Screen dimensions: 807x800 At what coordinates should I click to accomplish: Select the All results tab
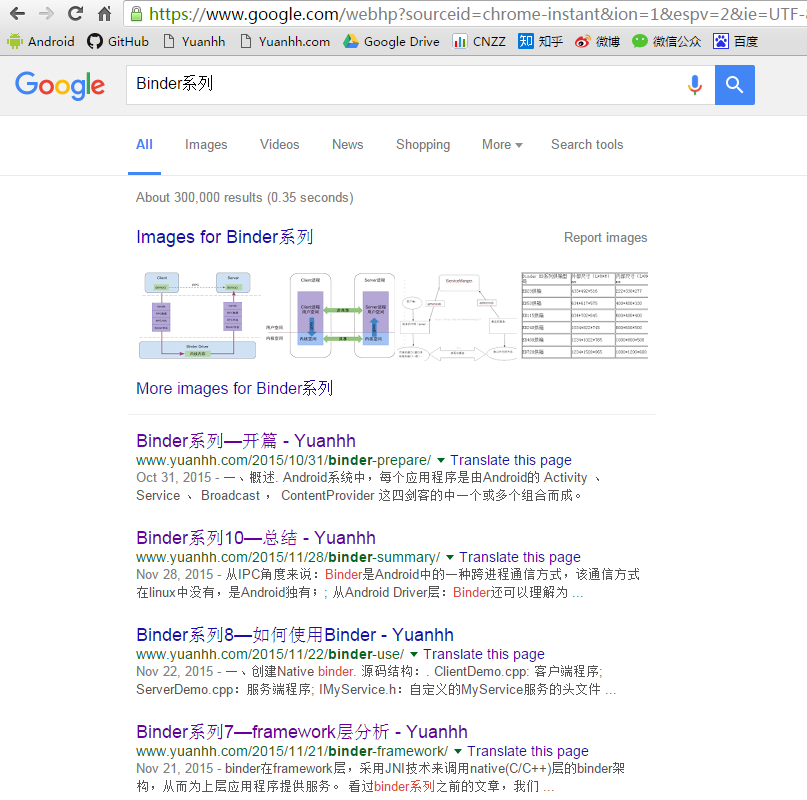(x=144, y=145)
